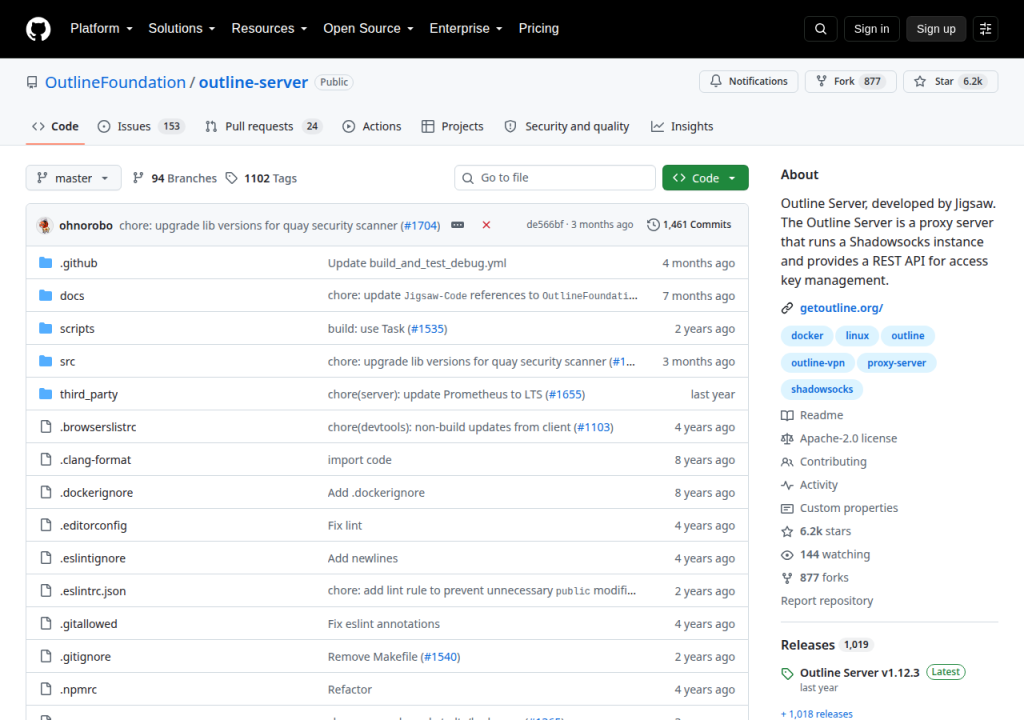Open the src folder icon
Image resolution: width=1024 pixels, height=720 pixels.
[46, 361]
